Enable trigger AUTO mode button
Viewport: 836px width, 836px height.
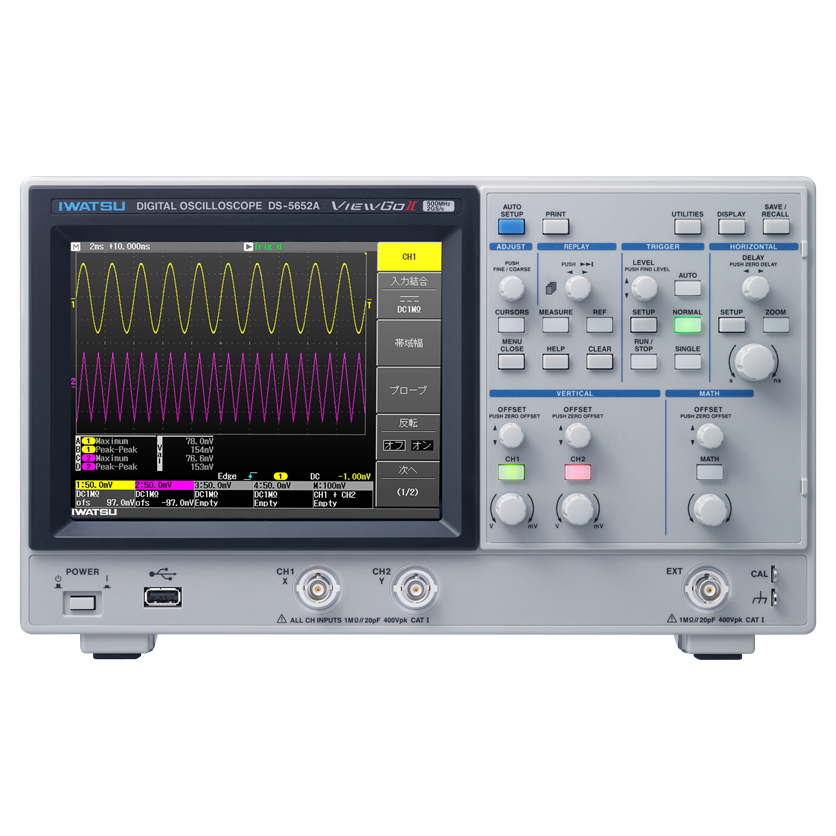687,288
